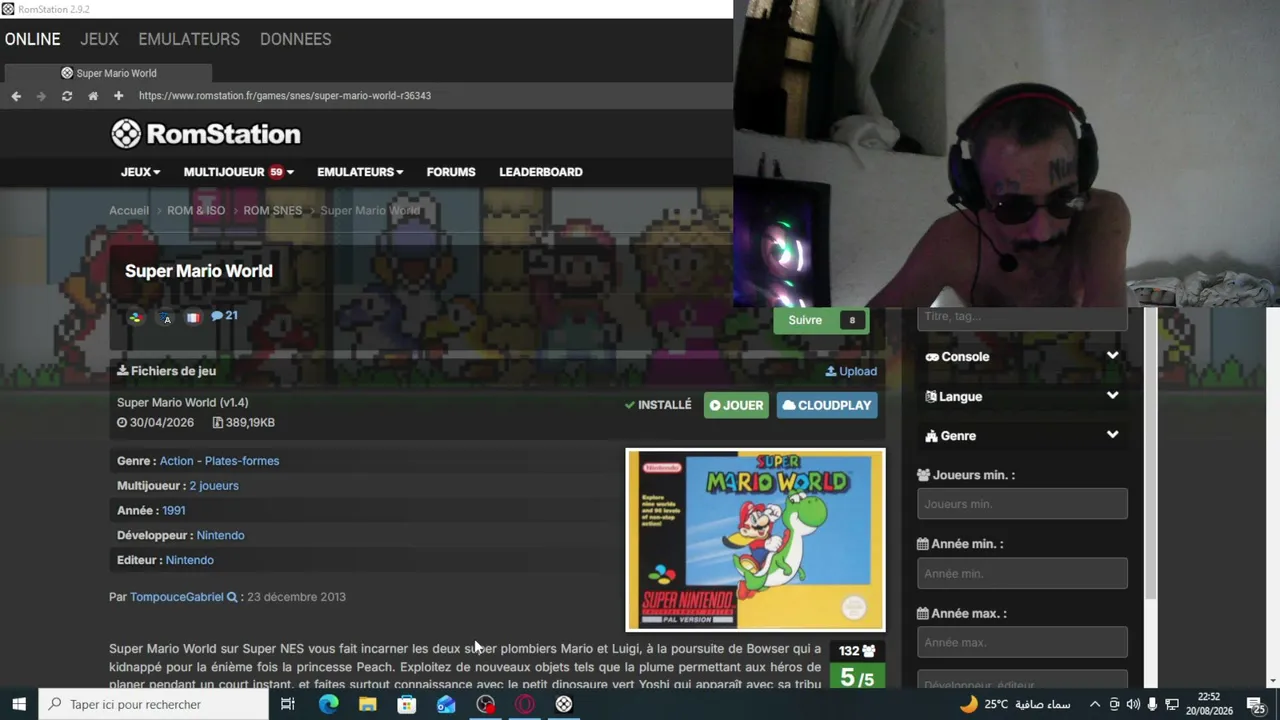Open the TompouceGabriel profile link
1280x720 pixels.
point(177,597)
